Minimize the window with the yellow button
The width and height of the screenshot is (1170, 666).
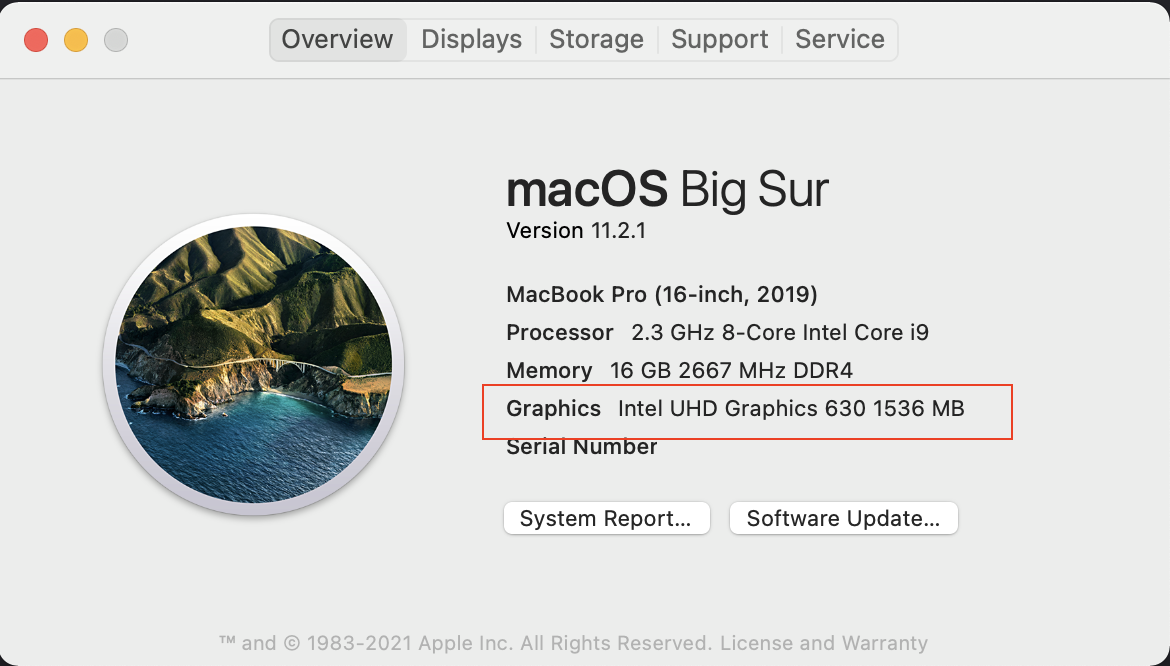(76, 40)
